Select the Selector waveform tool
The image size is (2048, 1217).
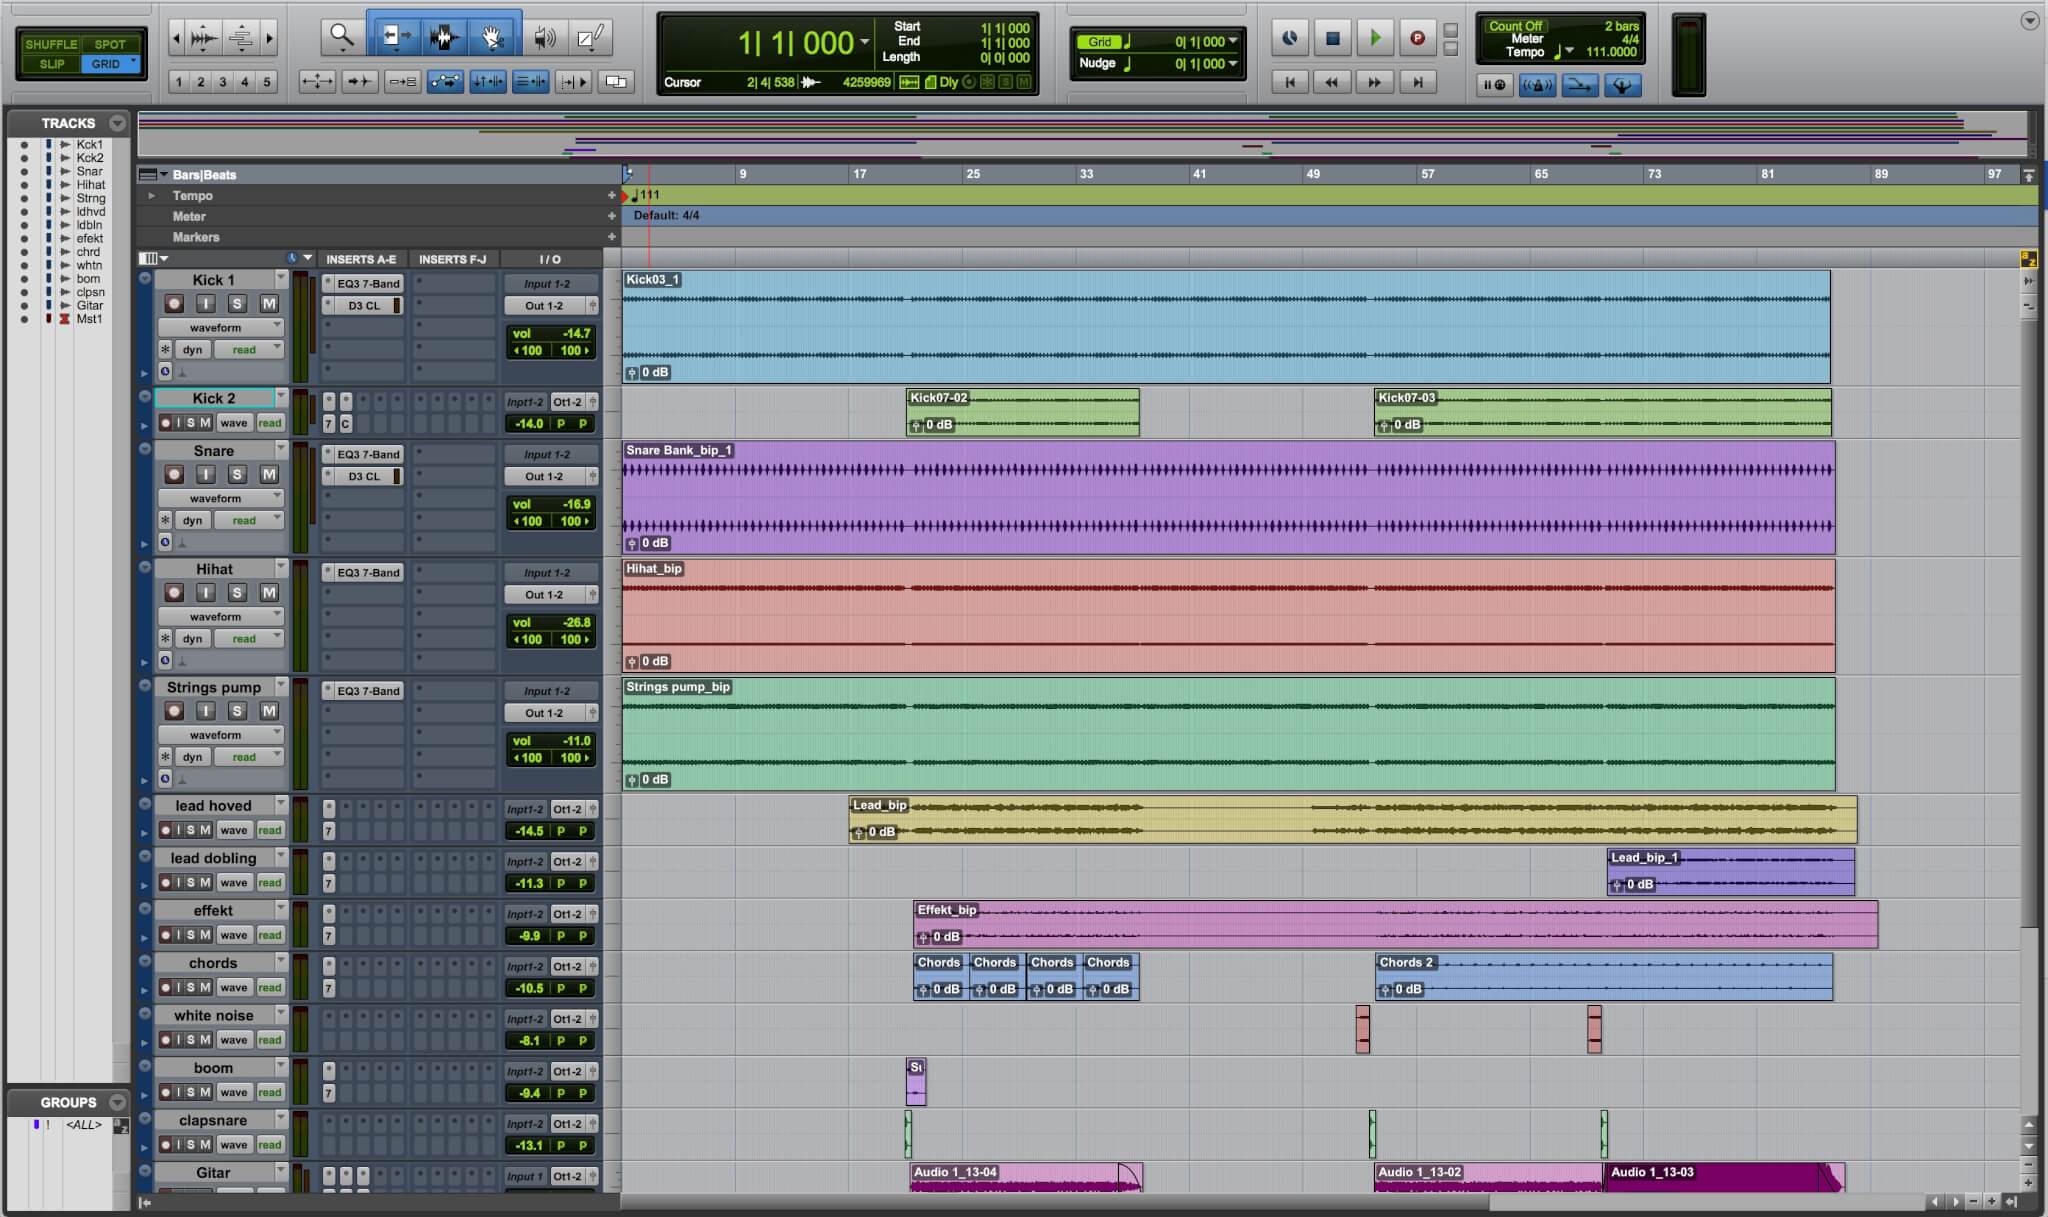444,37
